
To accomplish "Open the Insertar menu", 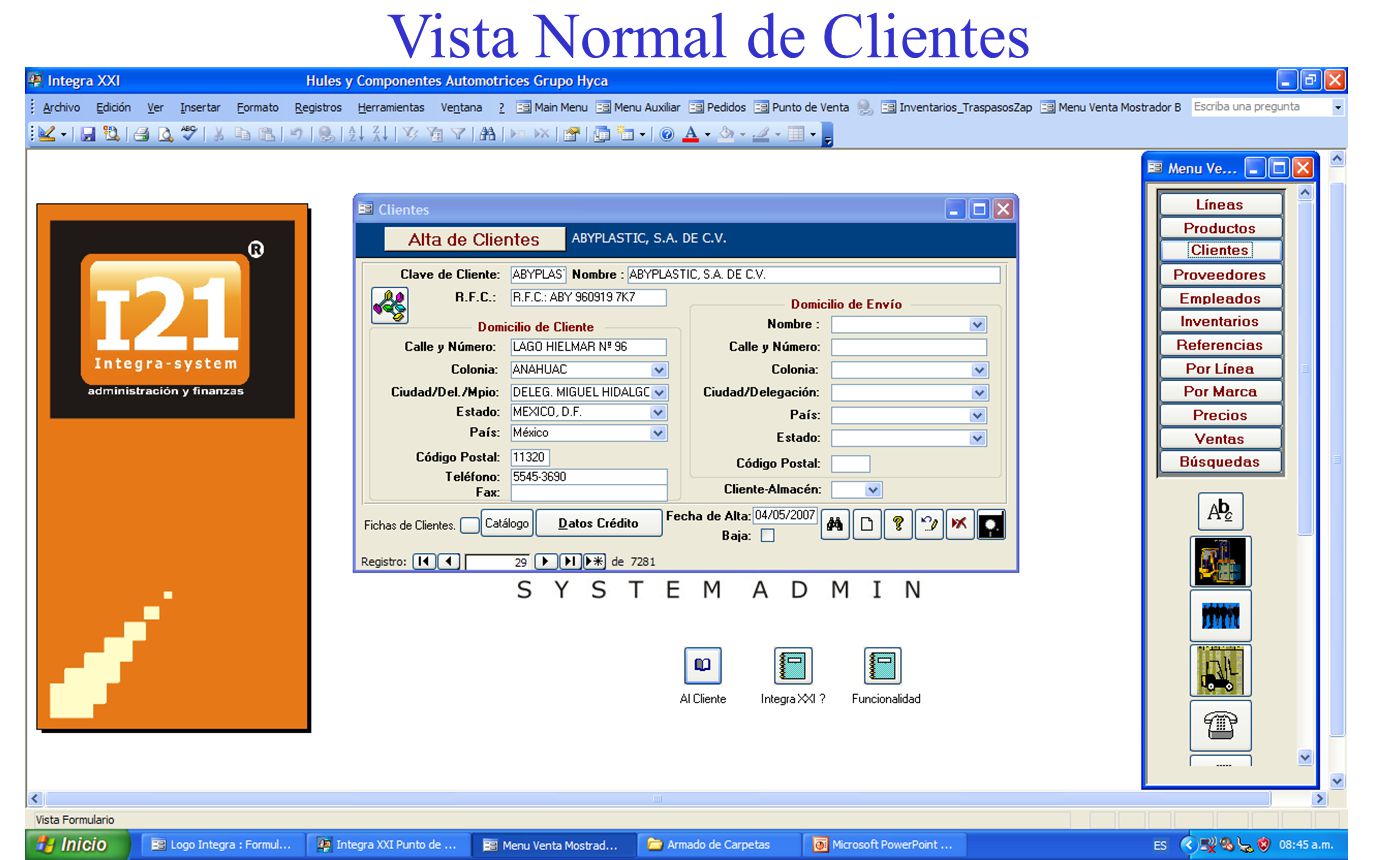I will (x=200, y=107).
